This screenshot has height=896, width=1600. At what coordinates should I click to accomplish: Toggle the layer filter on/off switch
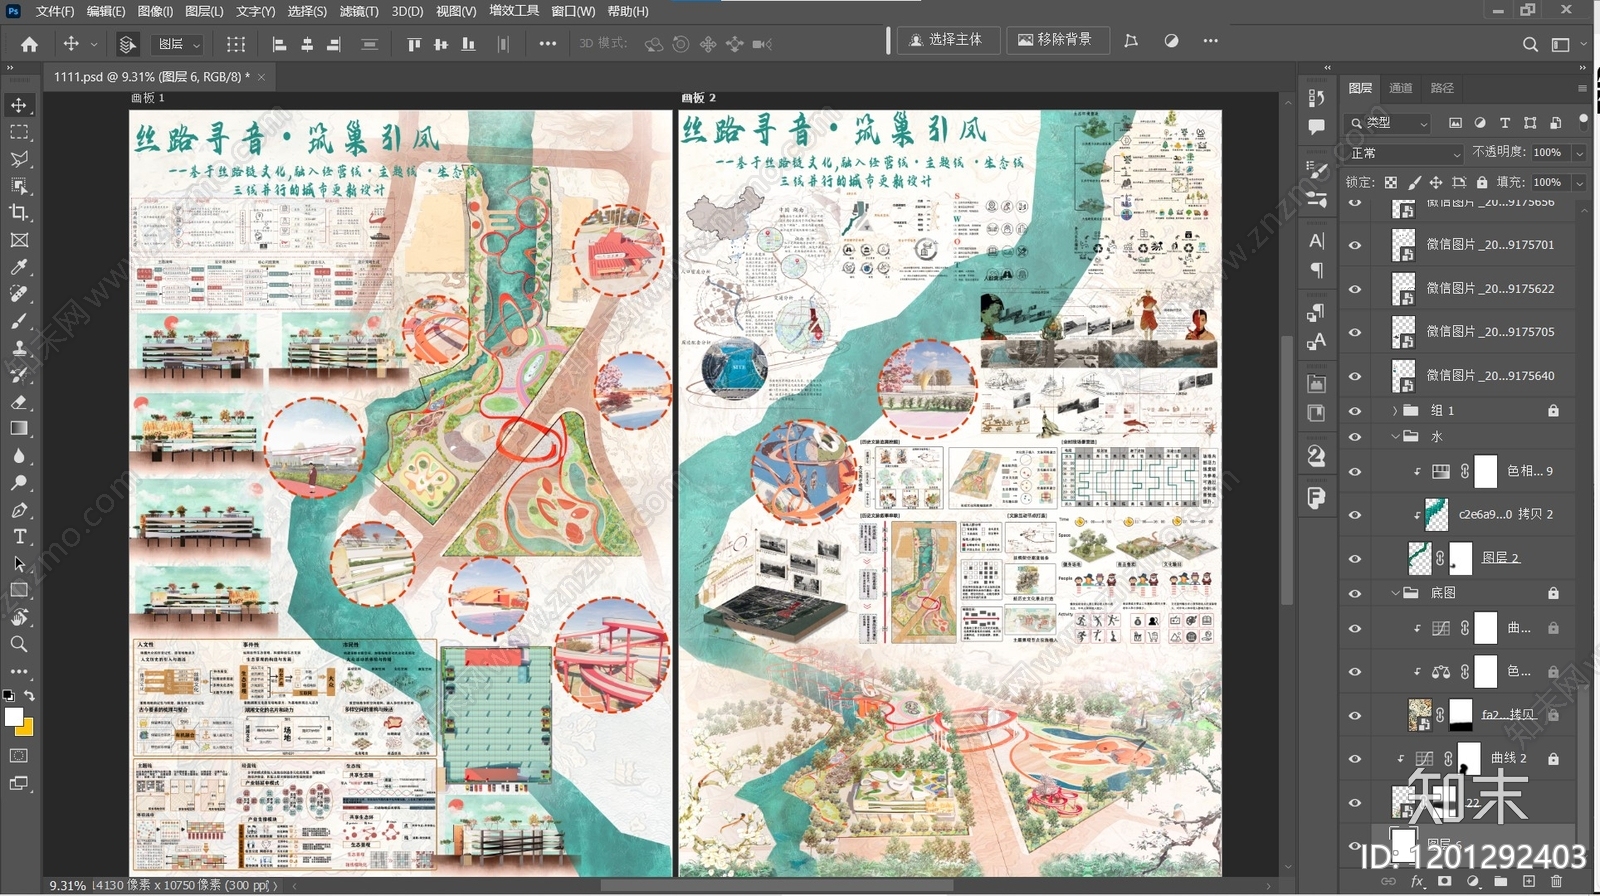[1582, 121]
